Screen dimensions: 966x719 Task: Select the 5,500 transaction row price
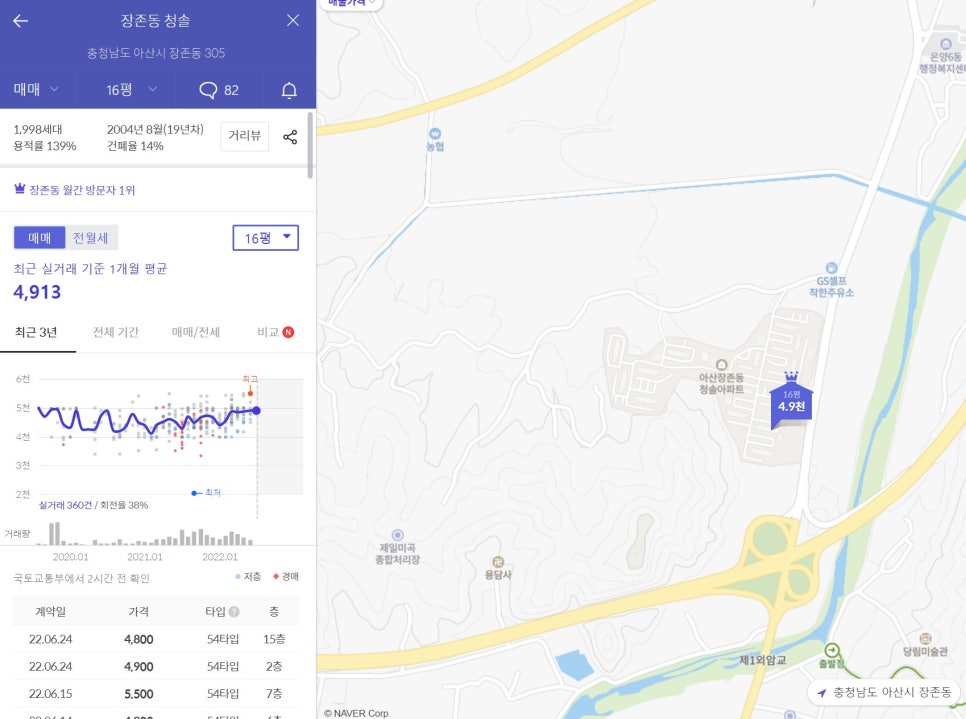139,694
